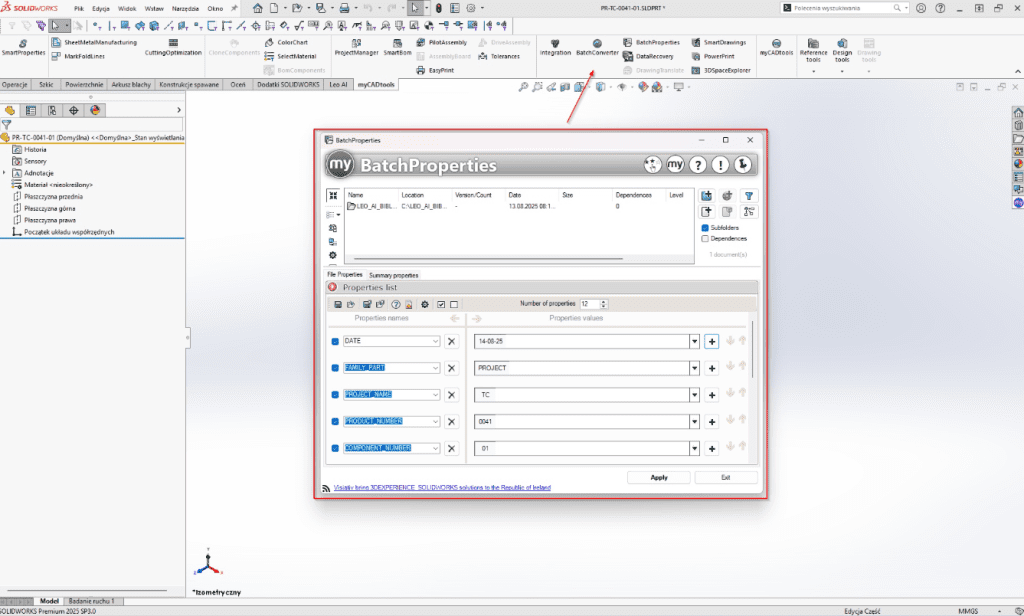Open the Integration tool
1024x616 pixels.
(555, 48)
